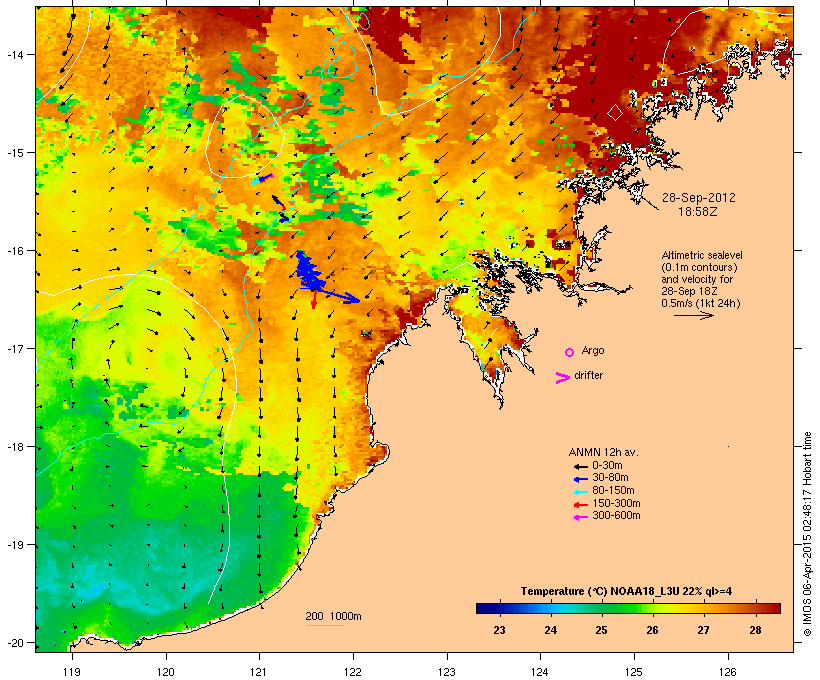Click the latitude axis label -16
Viewport: 820px width, 680px height.
(x=14, y=251)
